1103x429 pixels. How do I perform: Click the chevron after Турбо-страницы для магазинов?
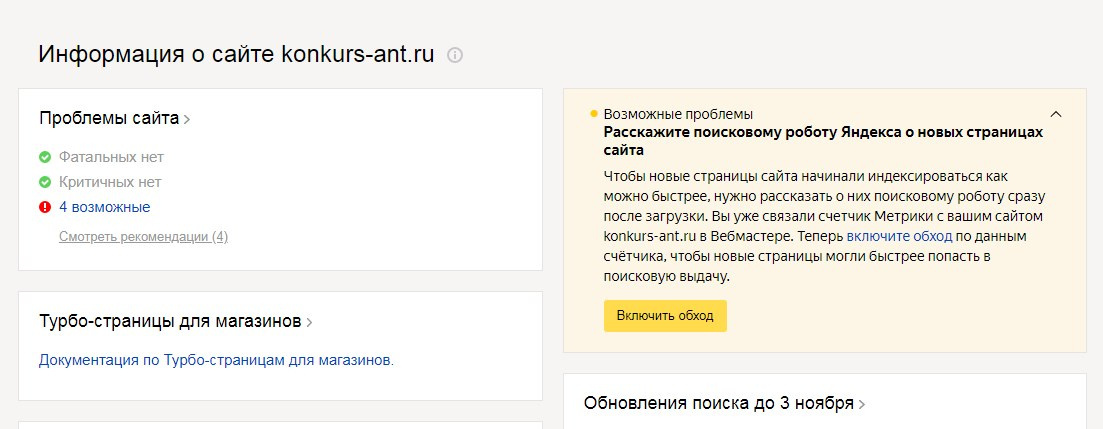[x=310, y=323]
